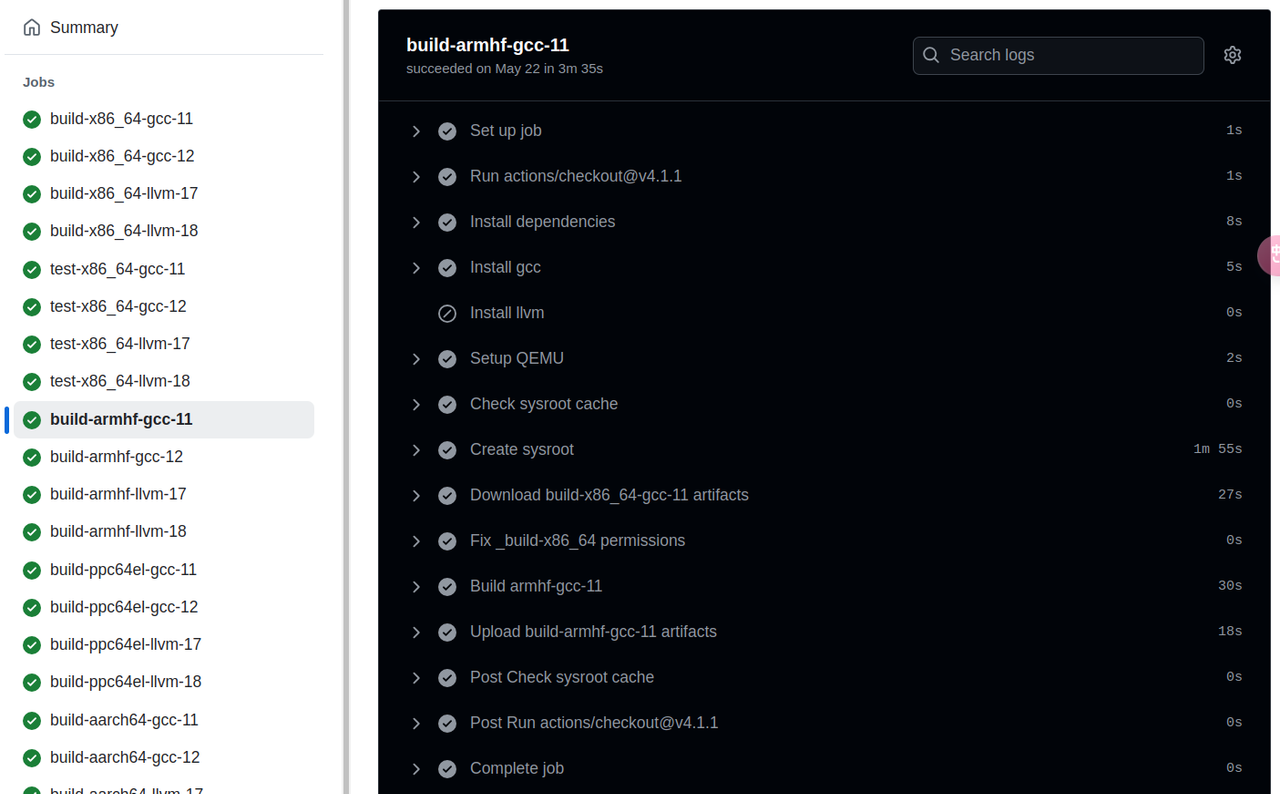
Task: Click the magnifier icon in Search logs
Action: pos(930,55)
